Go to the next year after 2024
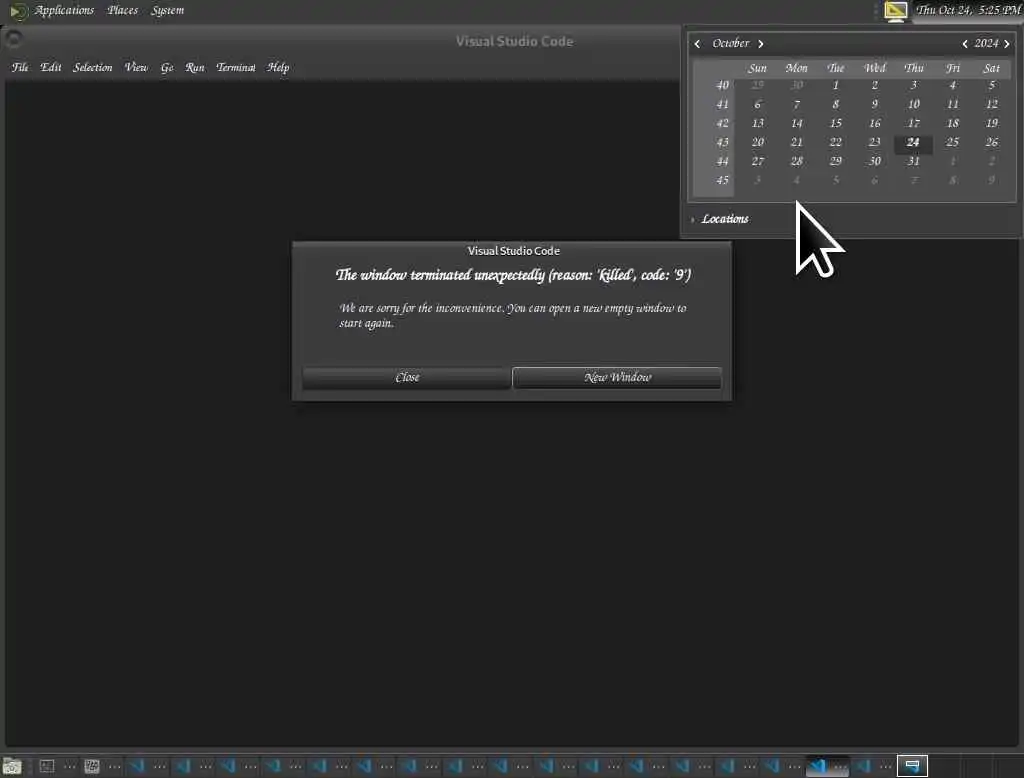Viewport: 1024px width, 778px height. (1006, 44)
